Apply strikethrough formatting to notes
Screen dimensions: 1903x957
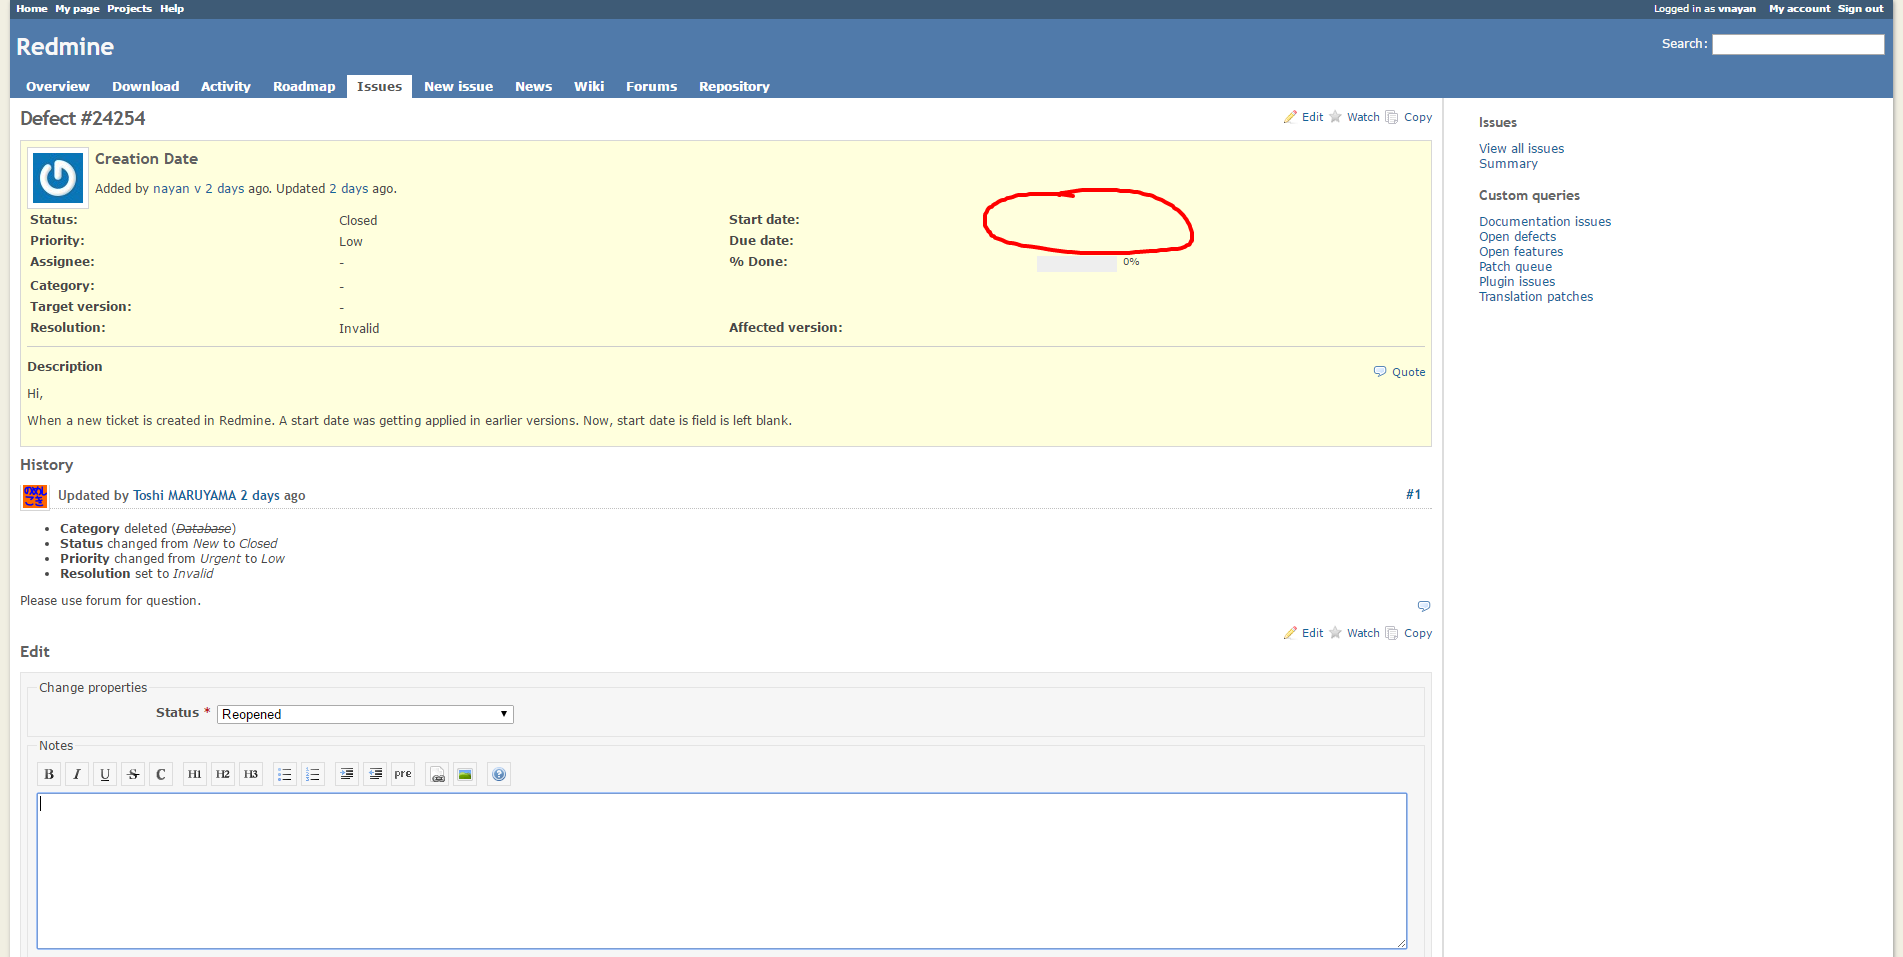pyautogui.click(x=133, y=774)
